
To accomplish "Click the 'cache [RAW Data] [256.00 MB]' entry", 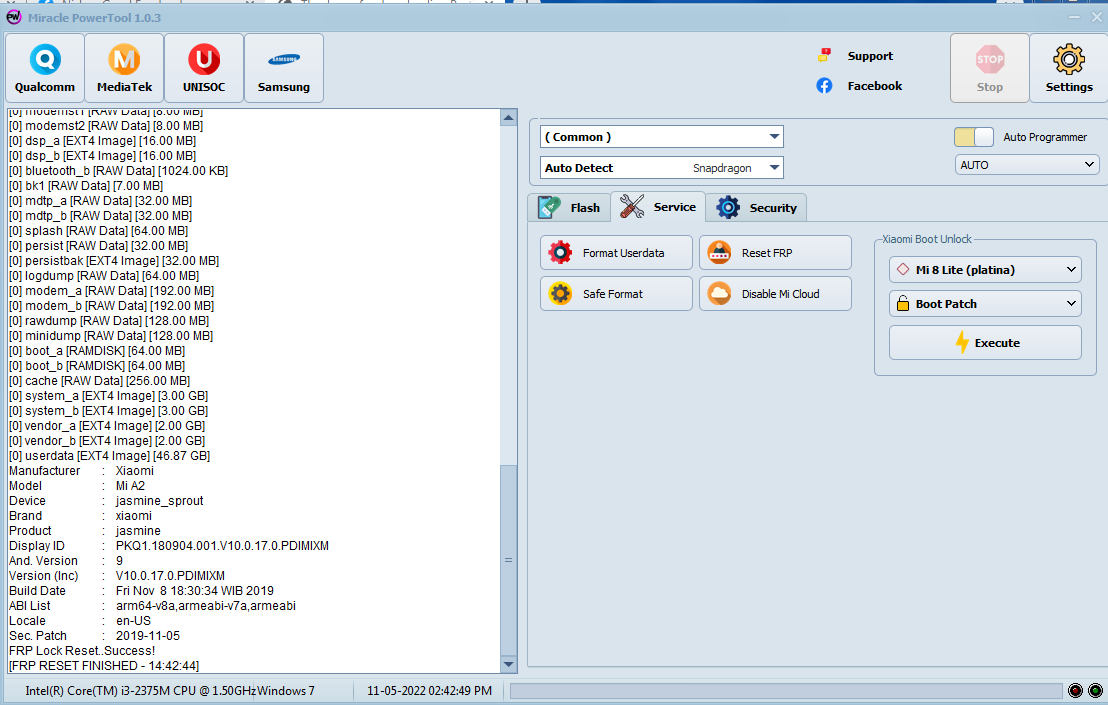I will click(x=100, y=381).
